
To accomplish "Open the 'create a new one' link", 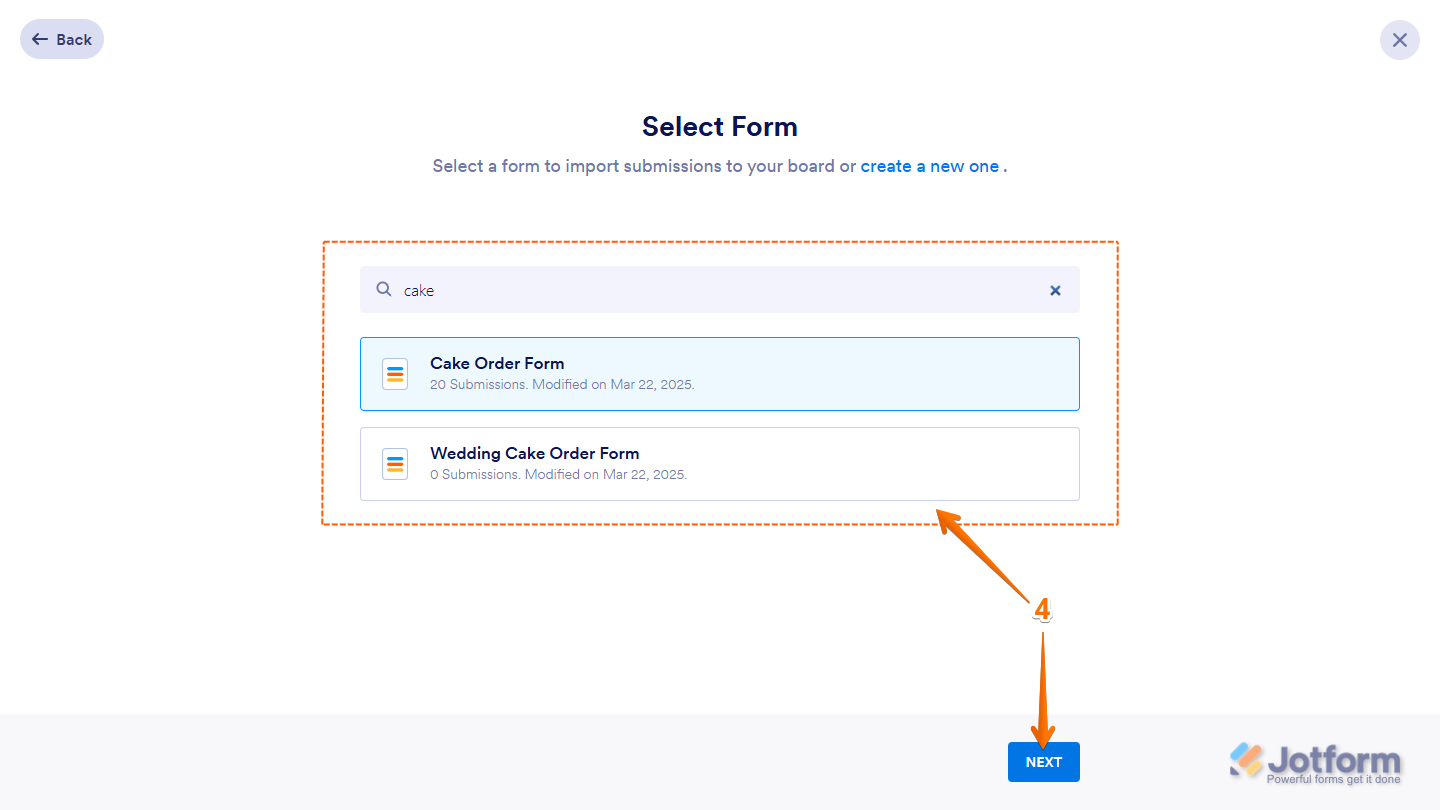I will pyautogui.click(x=929, y=166).
